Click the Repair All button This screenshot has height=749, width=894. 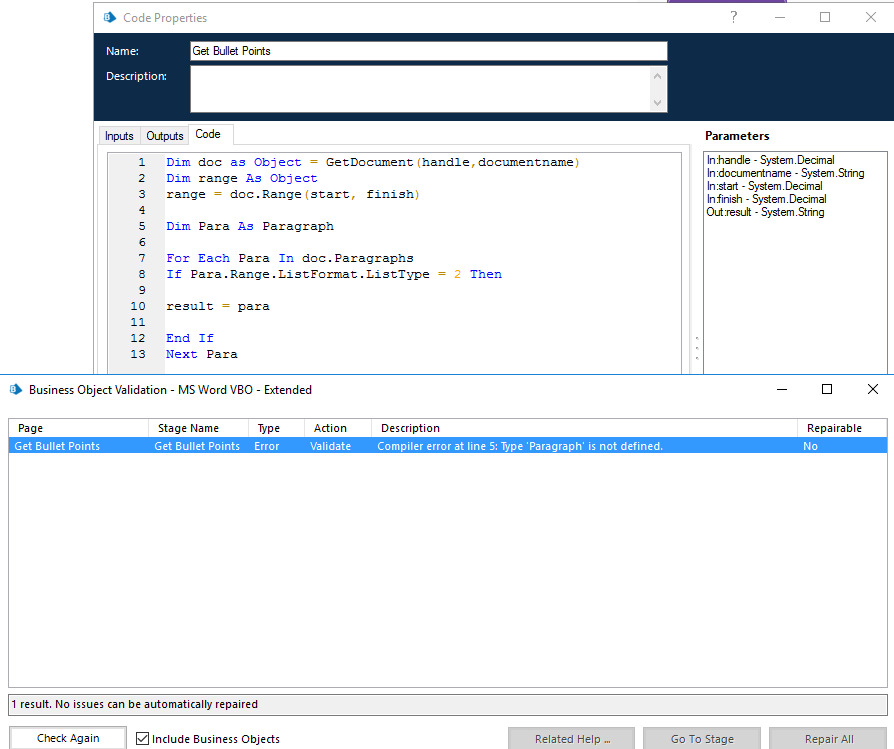pos(833,738)
